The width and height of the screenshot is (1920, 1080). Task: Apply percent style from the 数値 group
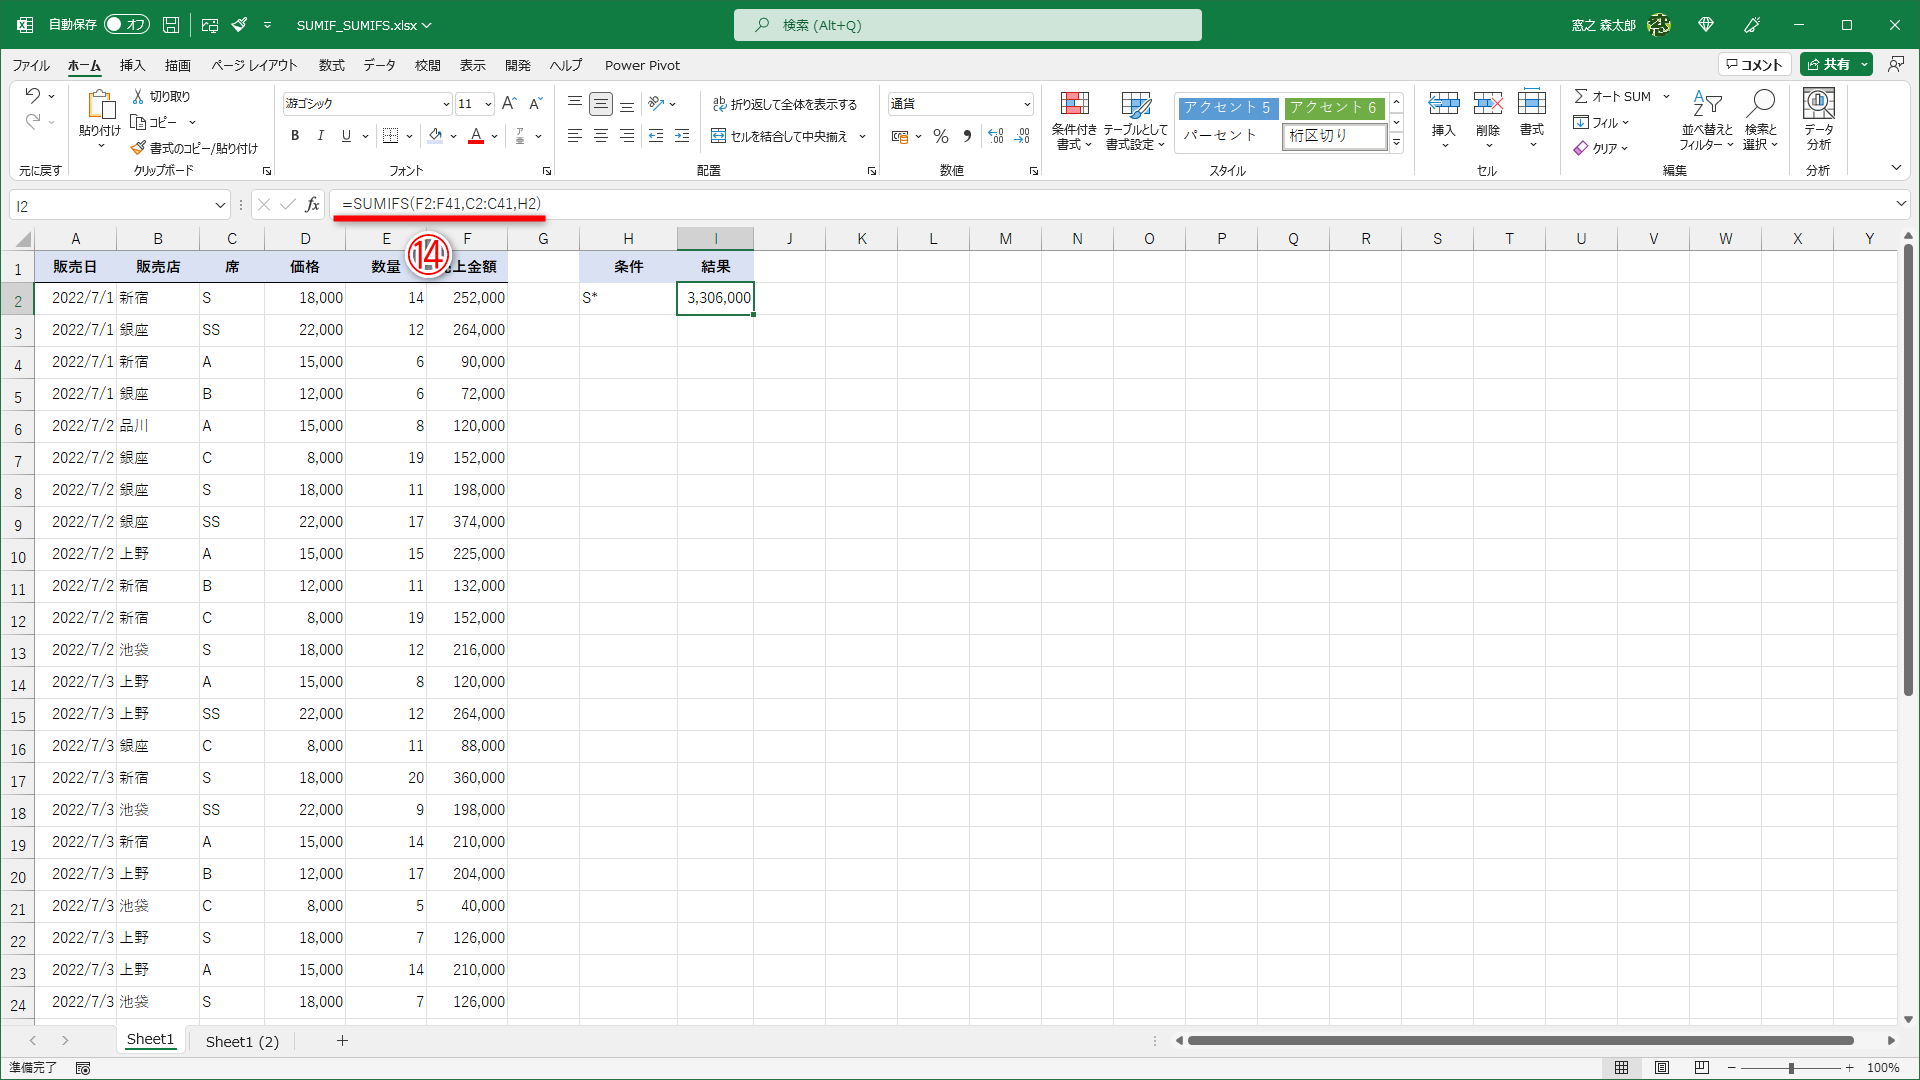tap(940, 136)
